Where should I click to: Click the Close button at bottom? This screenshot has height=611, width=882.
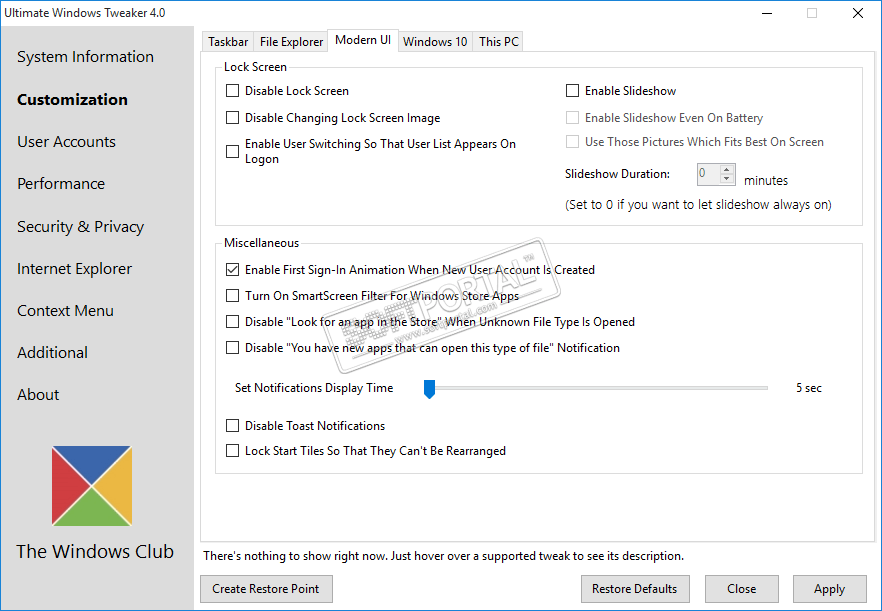[741, 589]
